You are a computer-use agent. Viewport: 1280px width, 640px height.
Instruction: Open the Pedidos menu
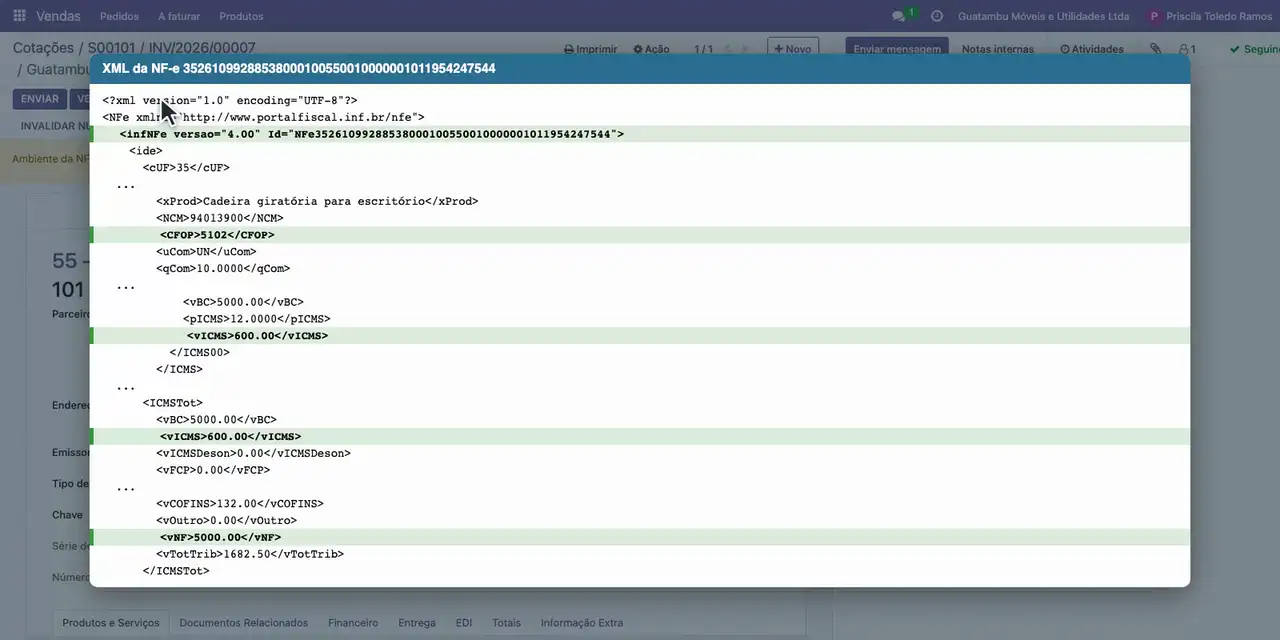[x=120, y=16]
